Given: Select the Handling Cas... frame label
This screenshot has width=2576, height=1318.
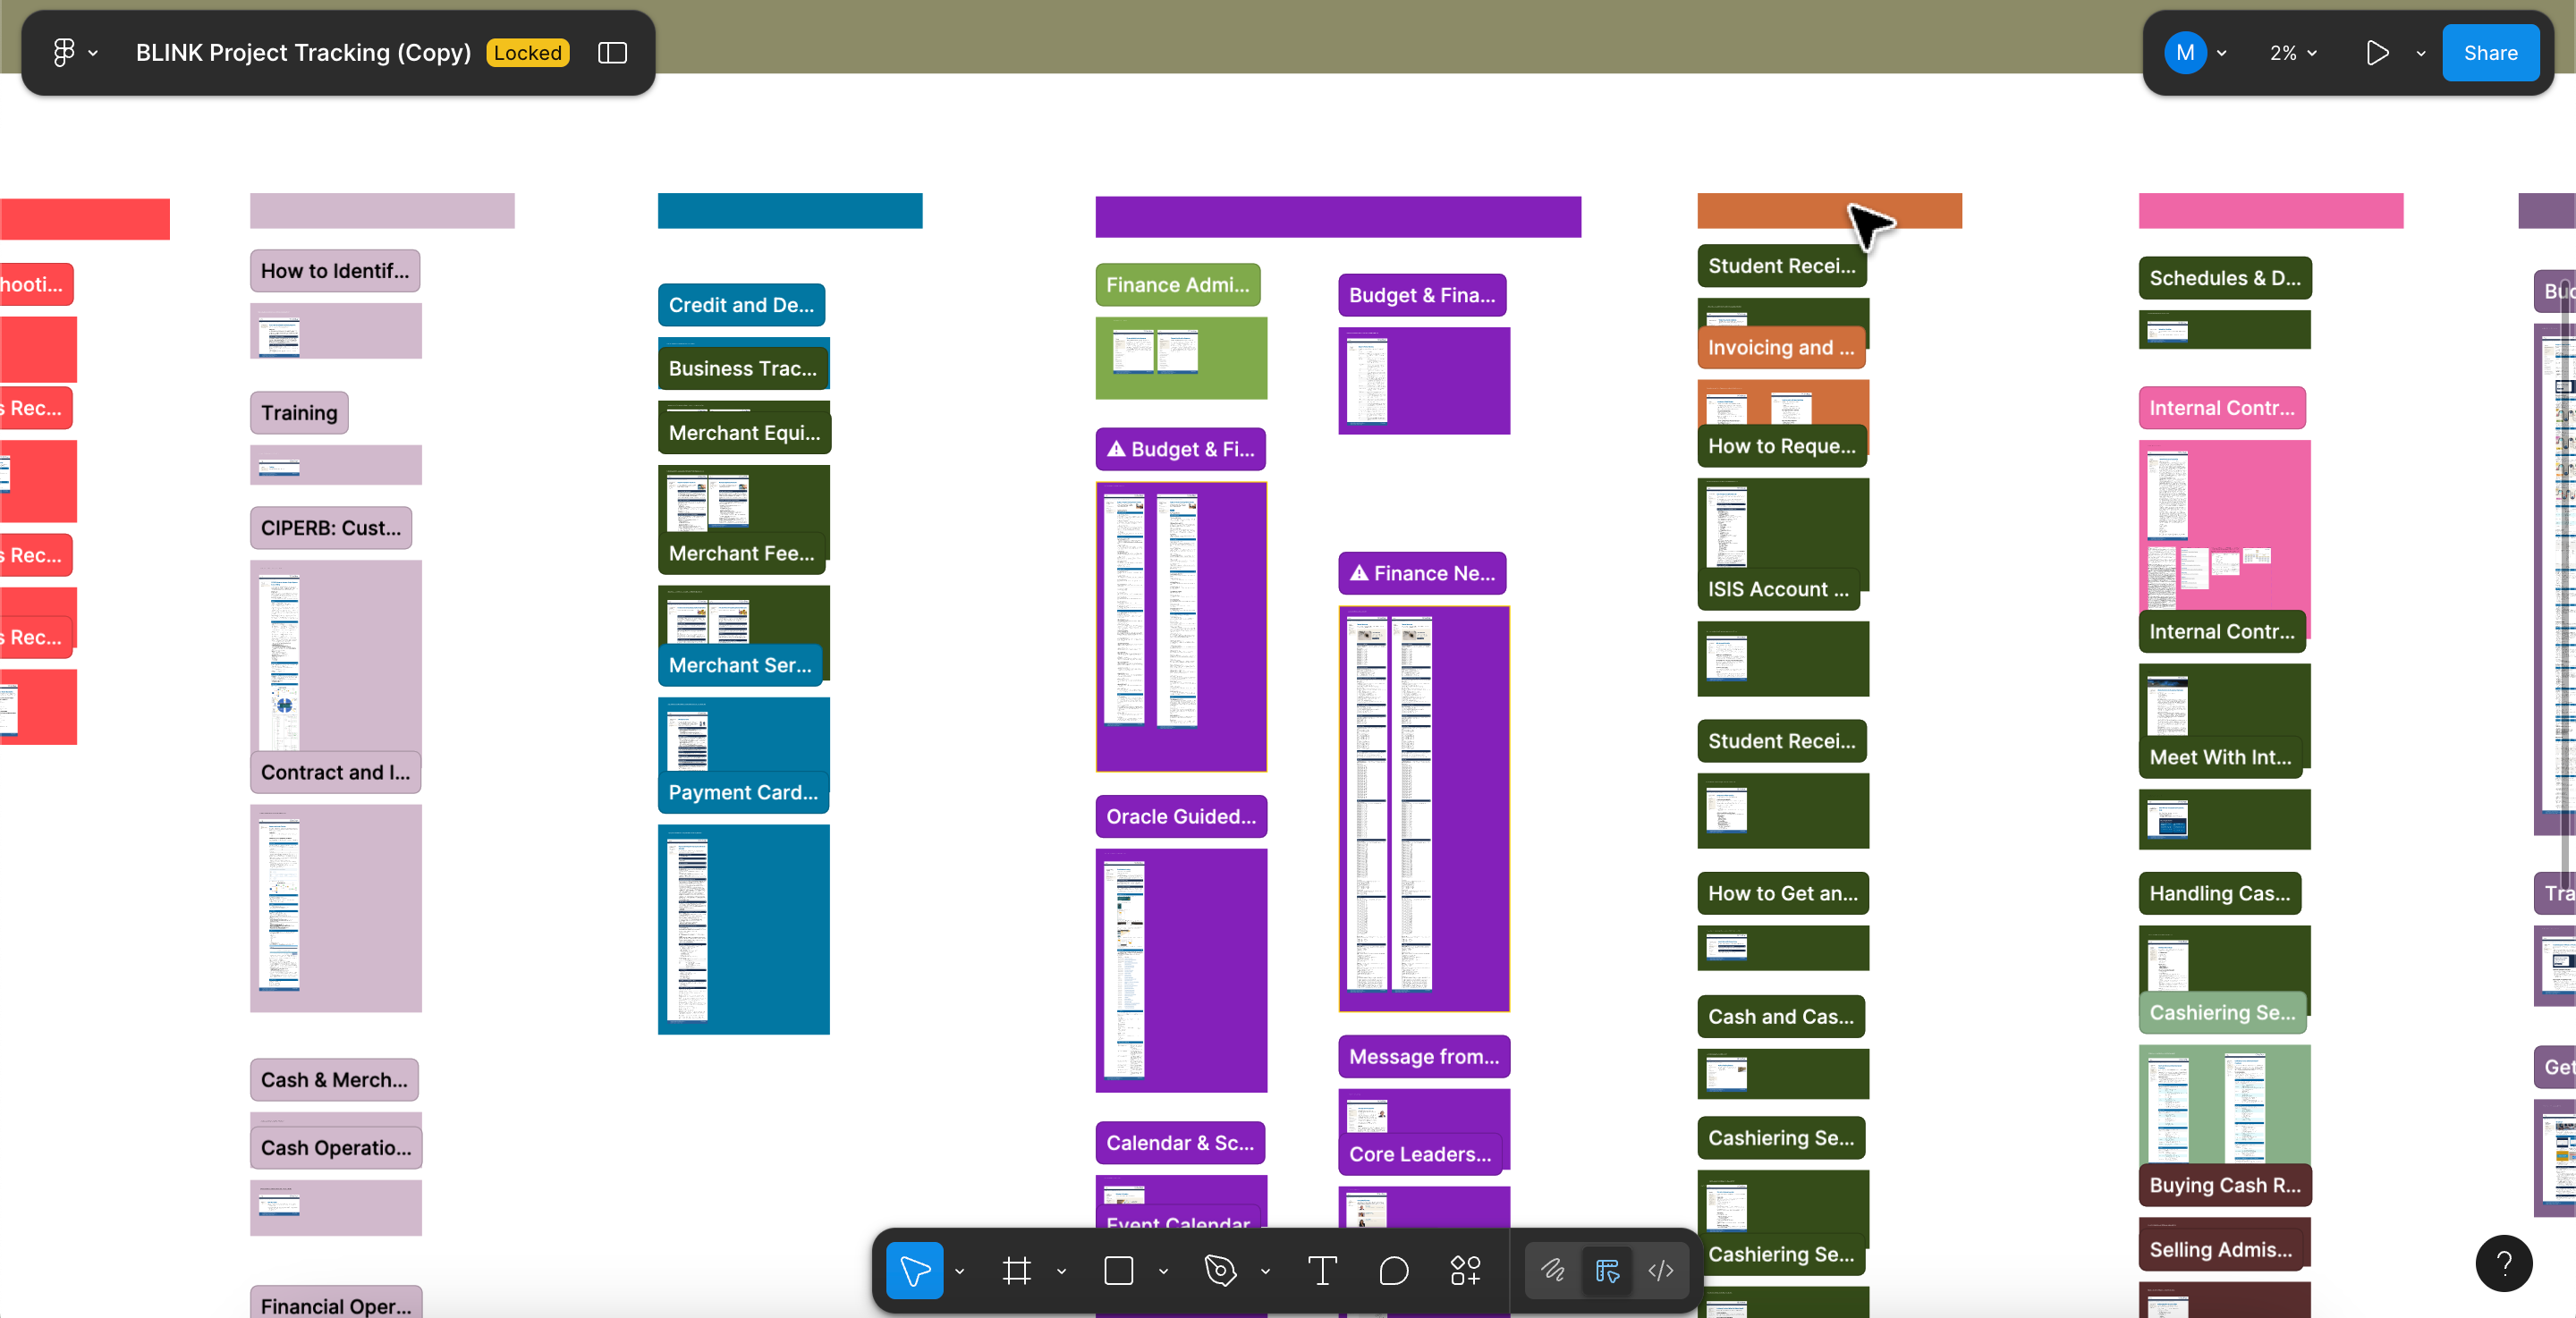Looking at the screenshot, I should (x=2220, y=893).
